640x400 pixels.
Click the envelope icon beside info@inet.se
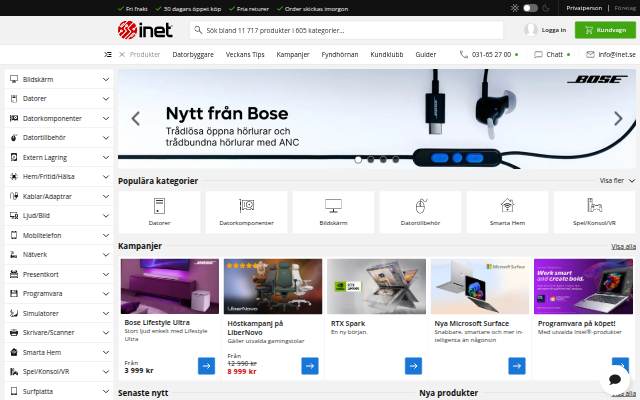[590, 54]
